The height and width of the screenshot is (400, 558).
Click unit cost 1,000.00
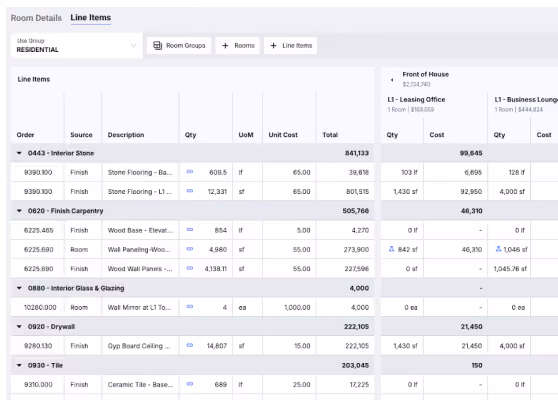click(297, 307)
